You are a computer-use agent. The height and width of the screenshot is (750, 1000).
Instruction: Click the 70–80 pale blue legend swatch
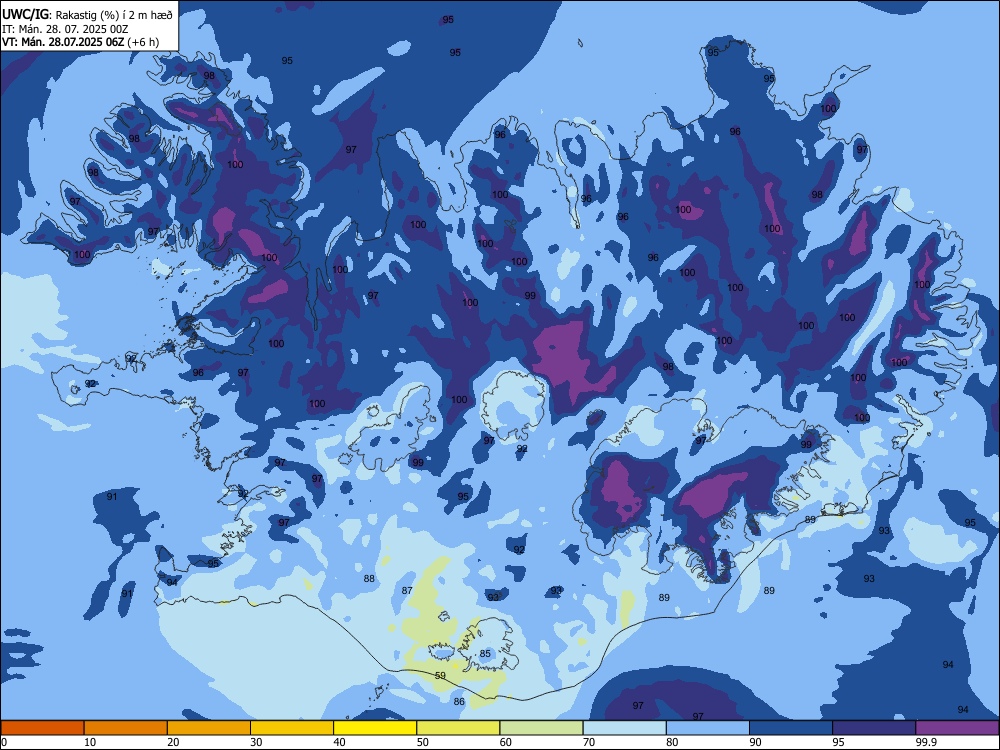pos(624,728)
